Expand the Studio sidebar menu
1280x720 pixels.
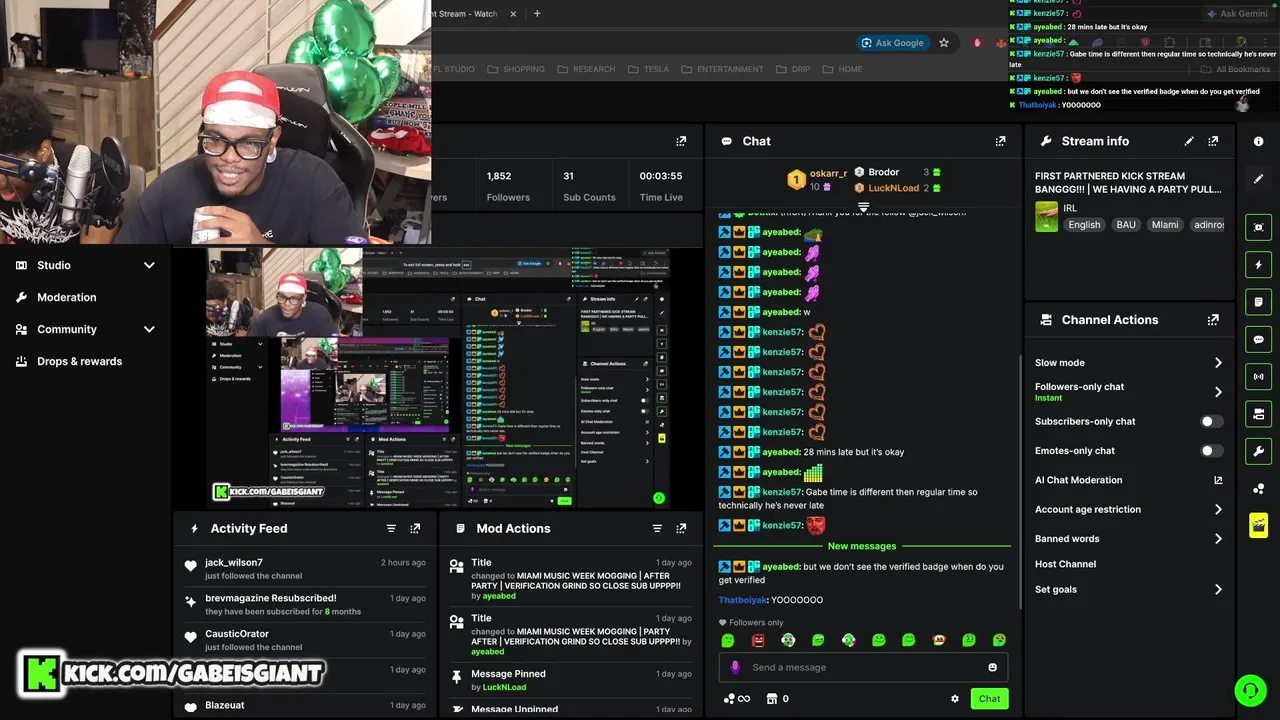[149, 265]
